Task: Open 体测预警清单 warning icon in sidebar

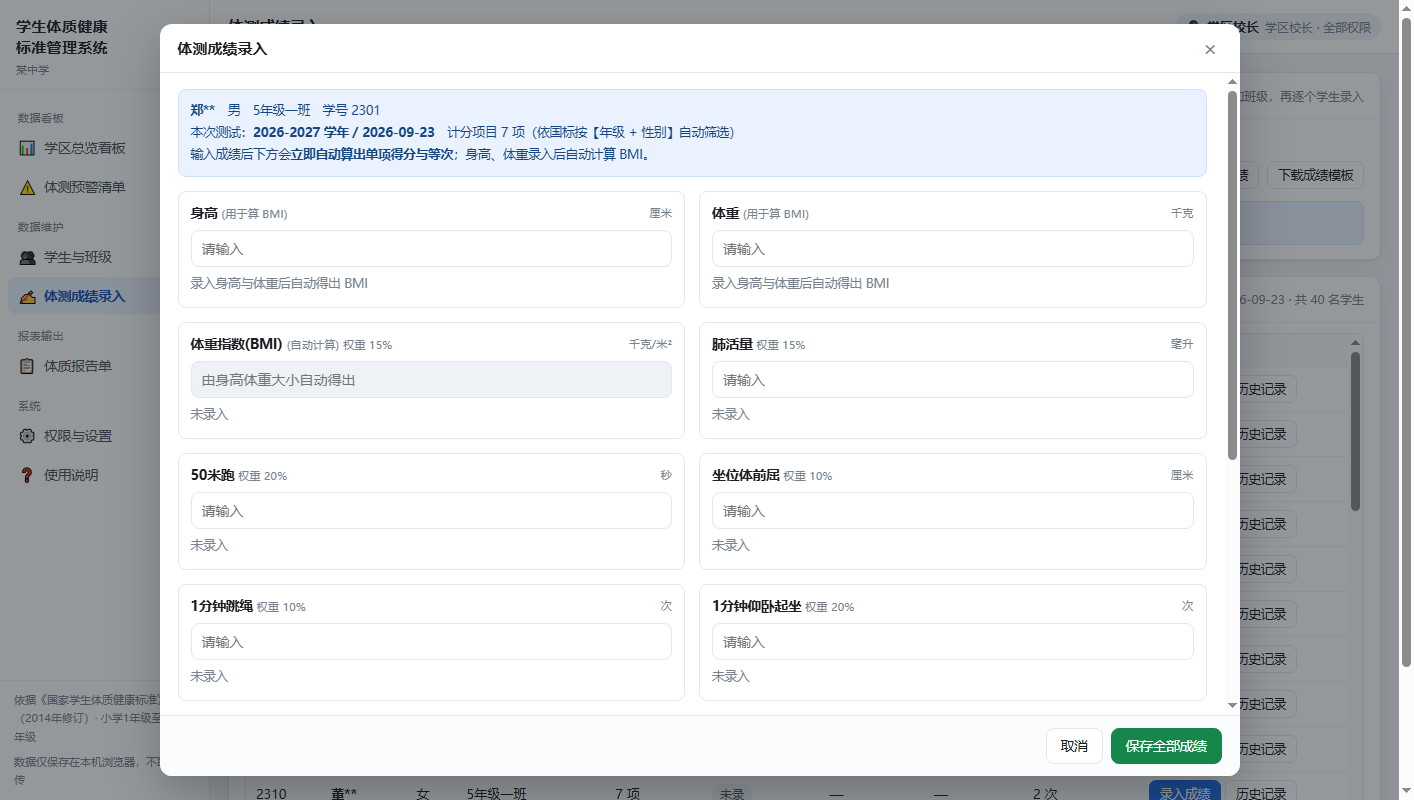Action: pyautogui.click(x=28, y=187)
